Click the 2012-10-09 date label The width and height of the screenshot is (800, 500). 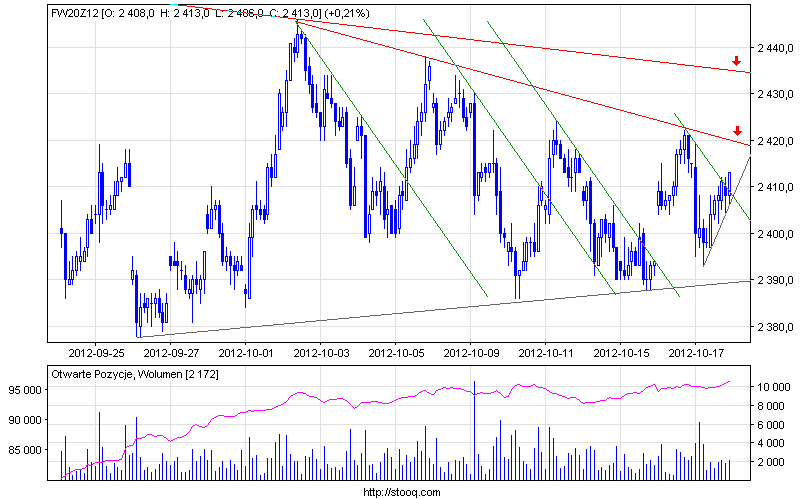471,353
